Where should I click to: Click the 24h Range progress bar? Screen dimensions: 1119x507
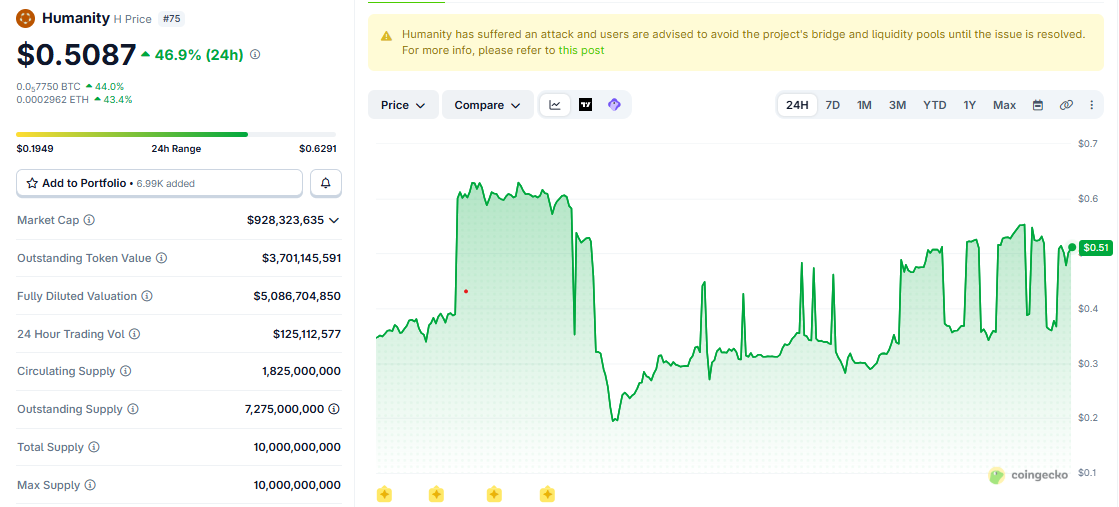(176, 134)
